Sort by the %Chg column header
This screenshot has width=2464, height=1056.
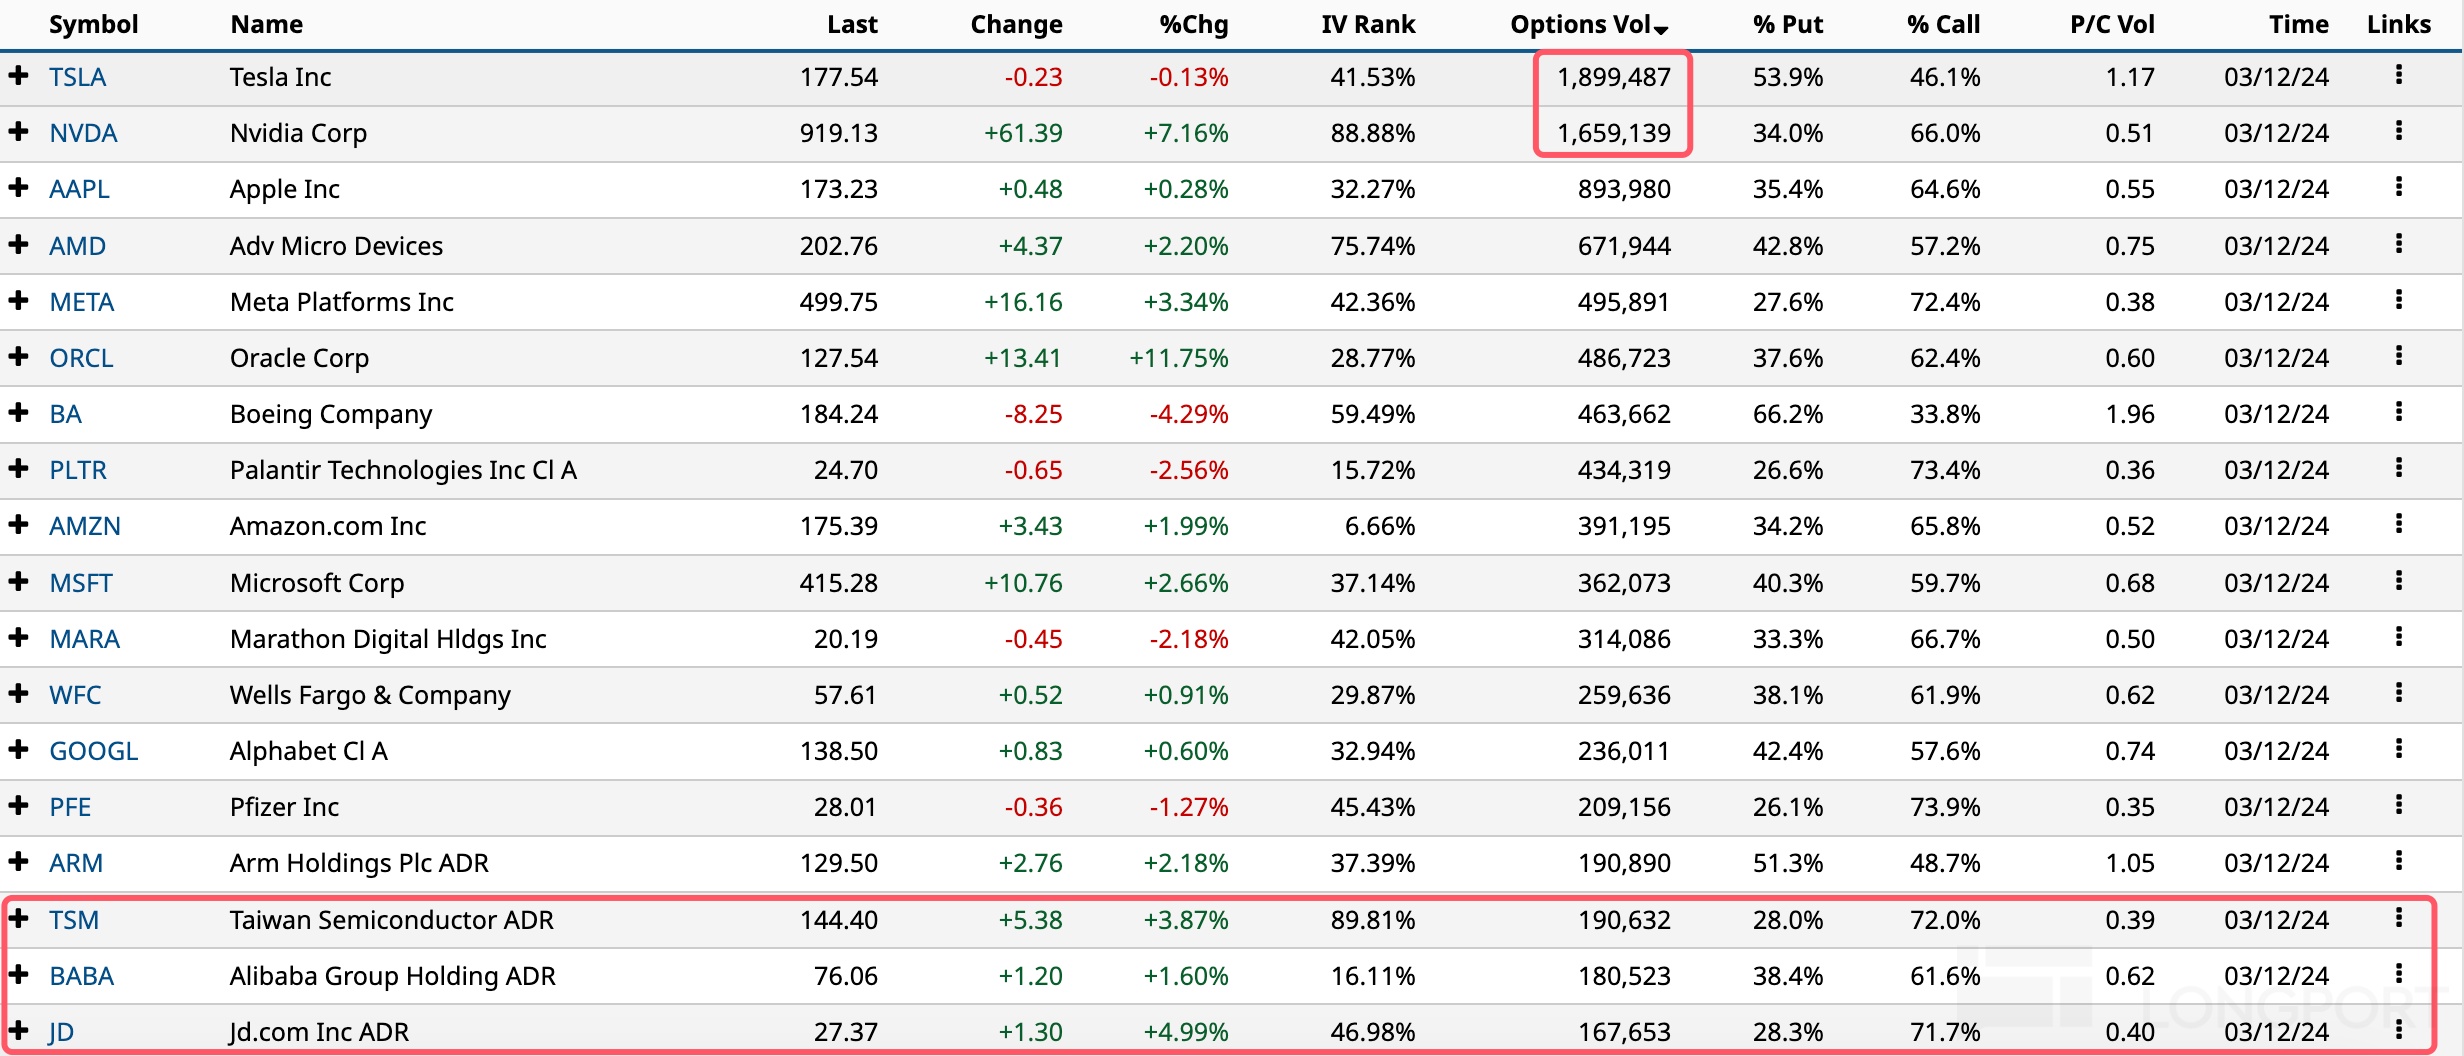point(1193,24)
